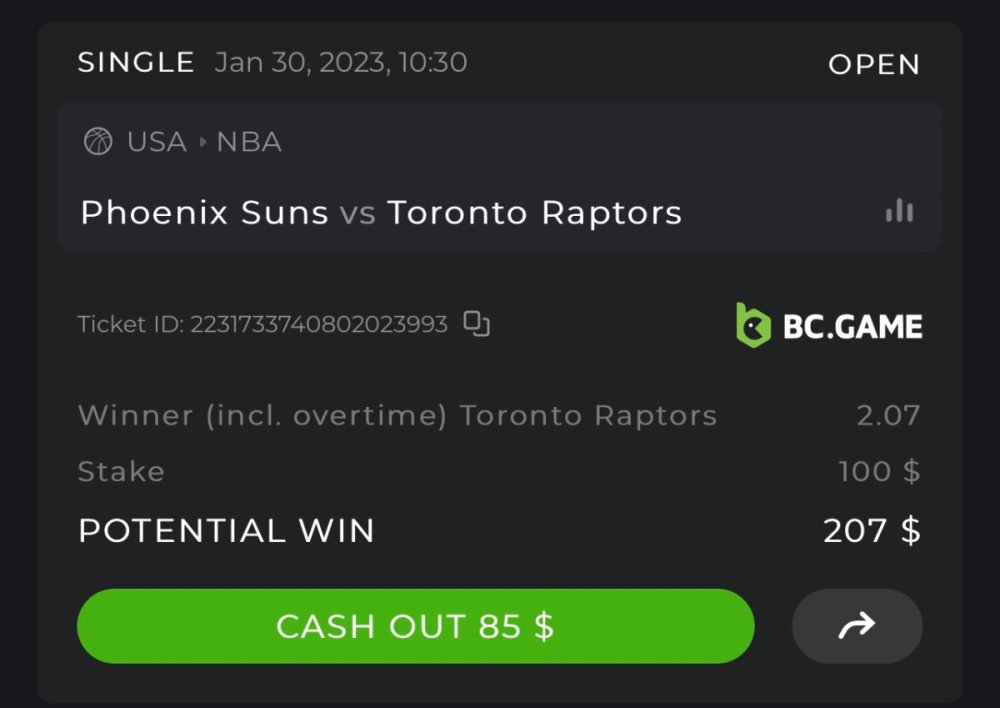Open match statistics bar chart icon
1000x708 pixels.
click(899, 211)
